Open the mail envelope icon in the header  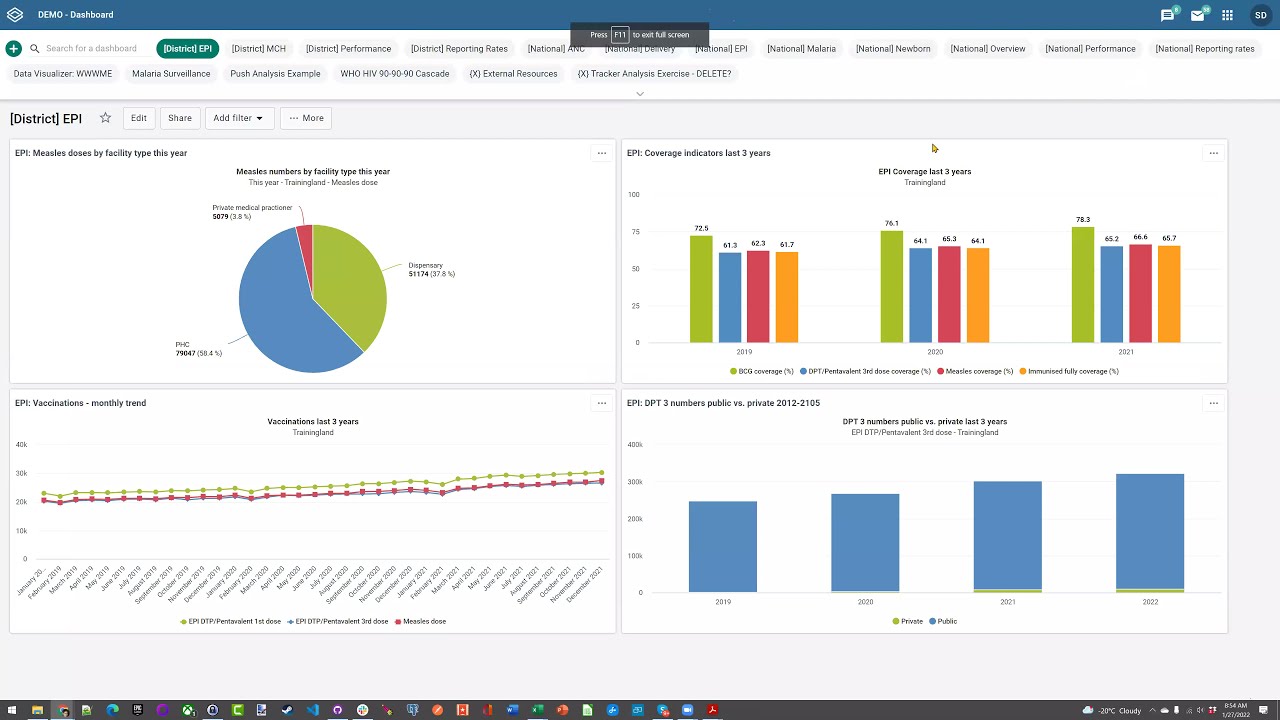(1197, 15)
